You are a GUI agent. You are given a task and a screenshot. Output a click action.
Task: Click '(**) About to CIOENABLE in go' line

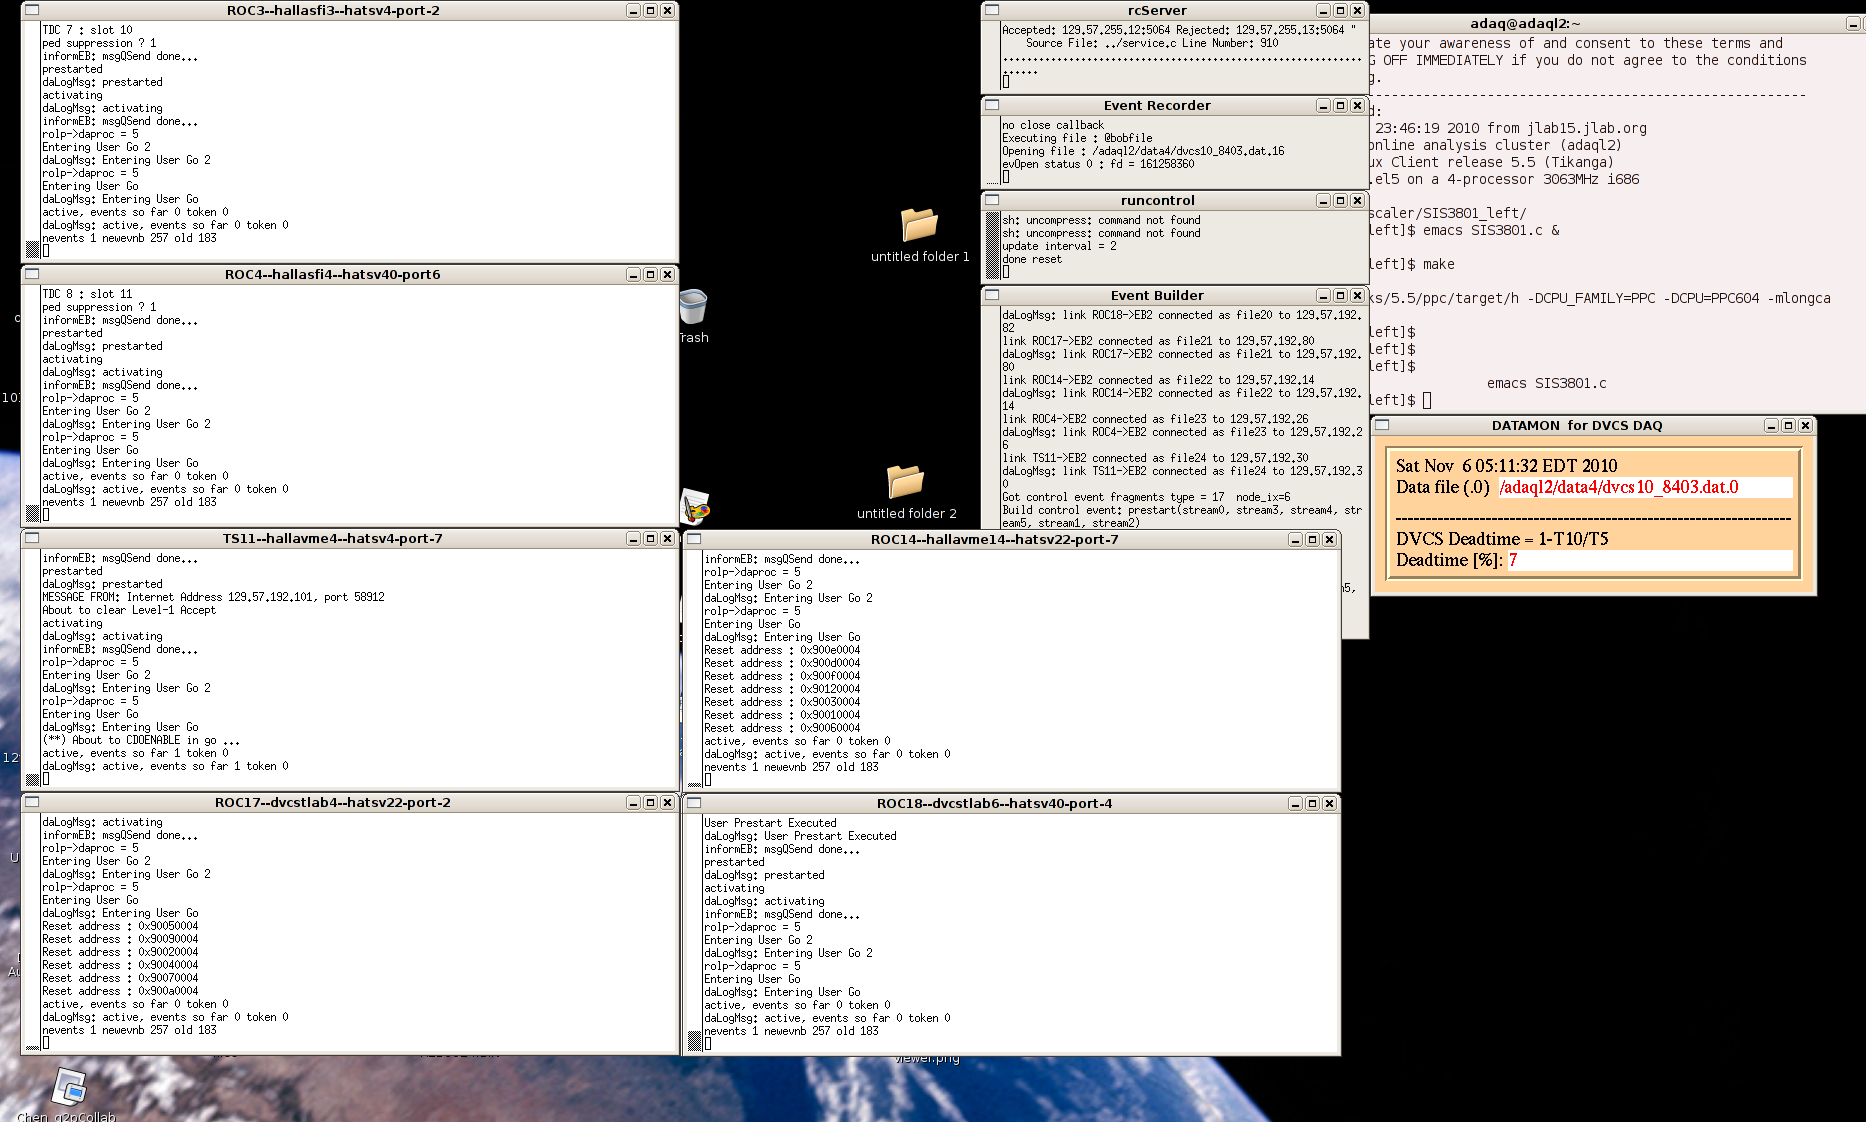[141, 740]
